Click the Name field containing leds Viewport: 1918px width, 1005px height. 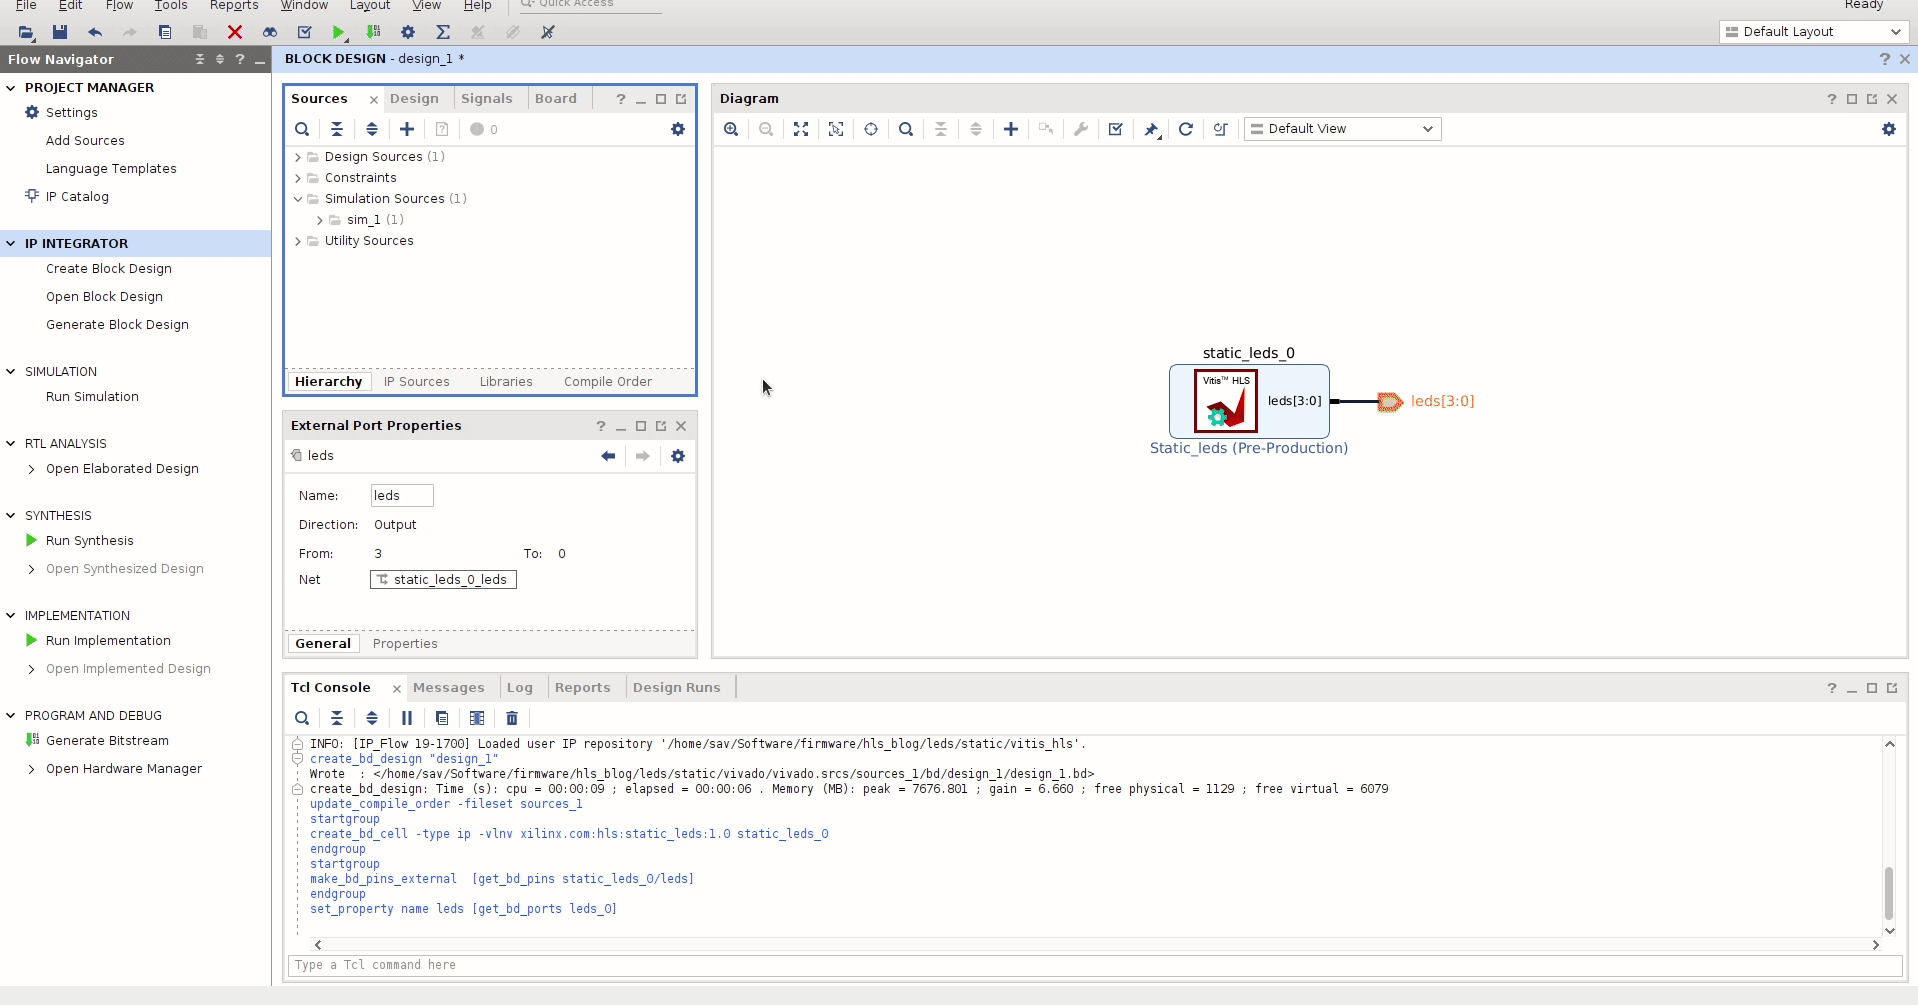(x=401, y=496)
